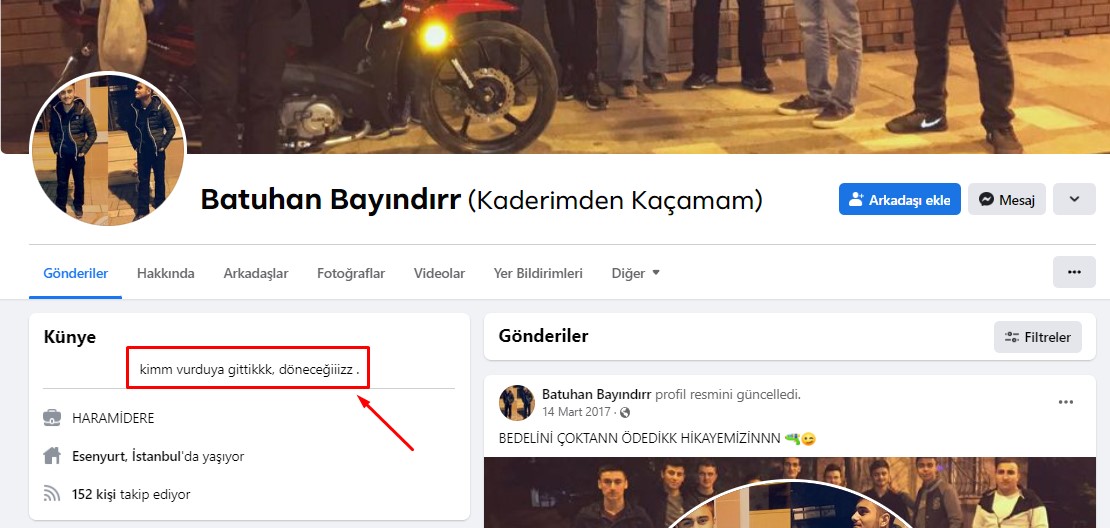The width and height of the screenshot is (1110, 528).
Task: Go to the Fotoğraflar tab
Action: click(x=351, y=273)
